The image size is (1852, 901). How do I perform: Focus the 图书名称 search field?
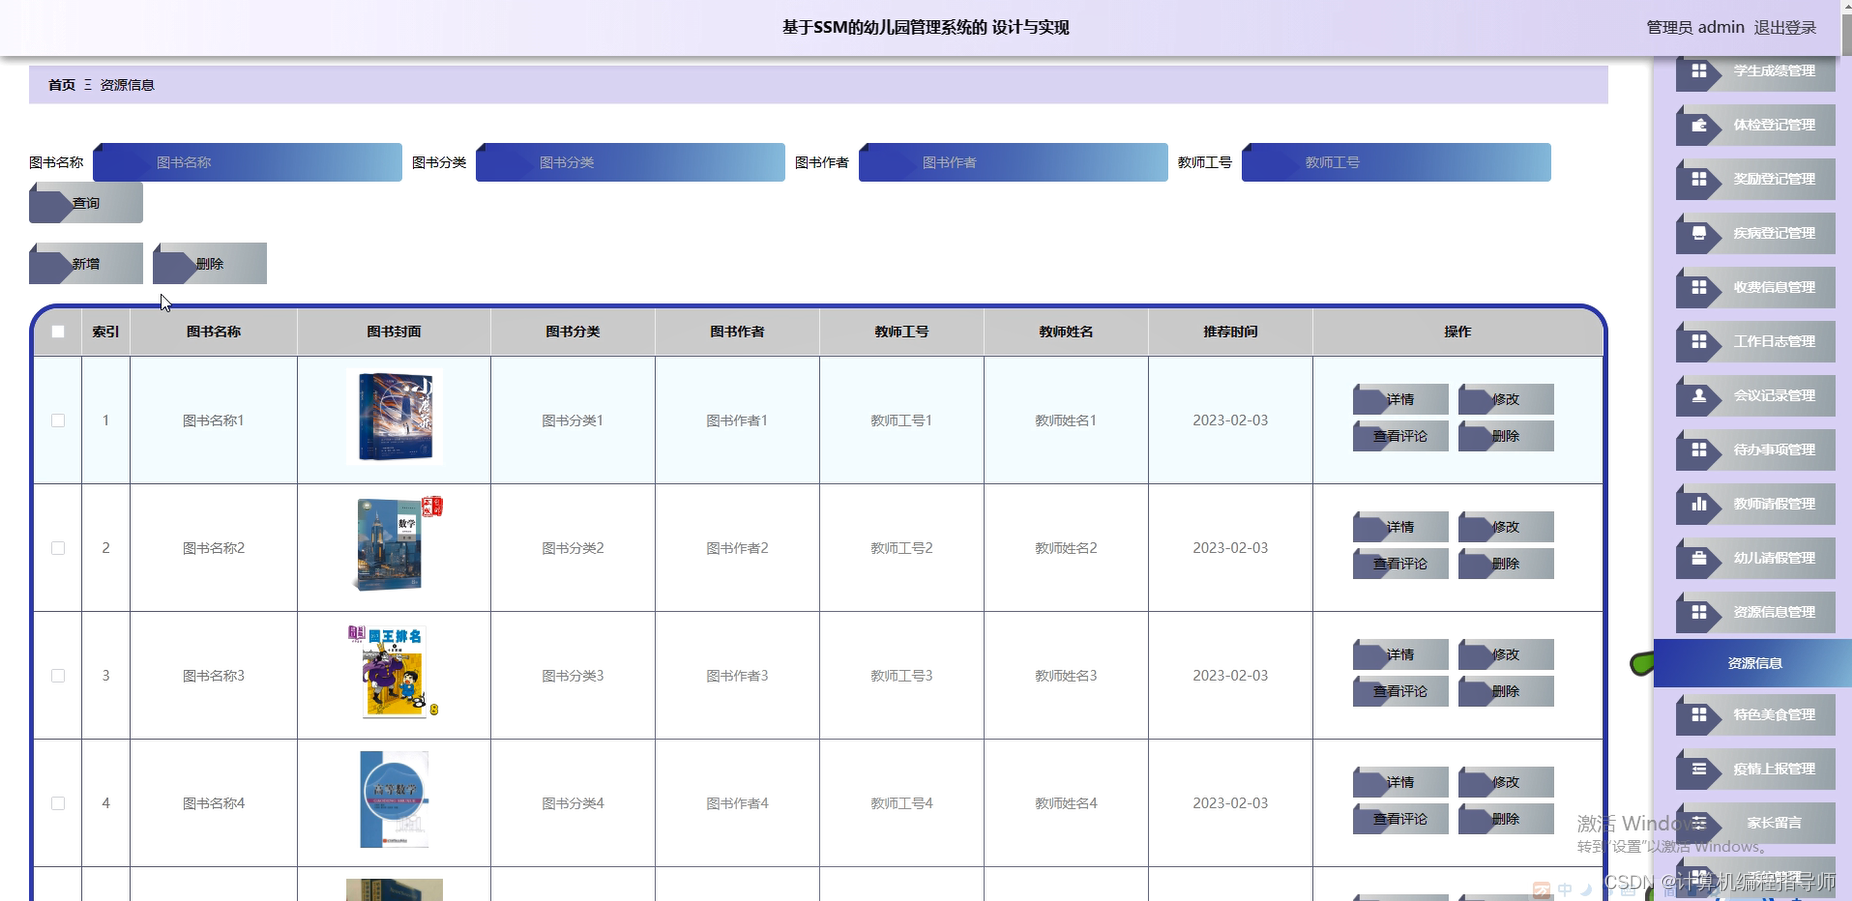coord(247,162)
